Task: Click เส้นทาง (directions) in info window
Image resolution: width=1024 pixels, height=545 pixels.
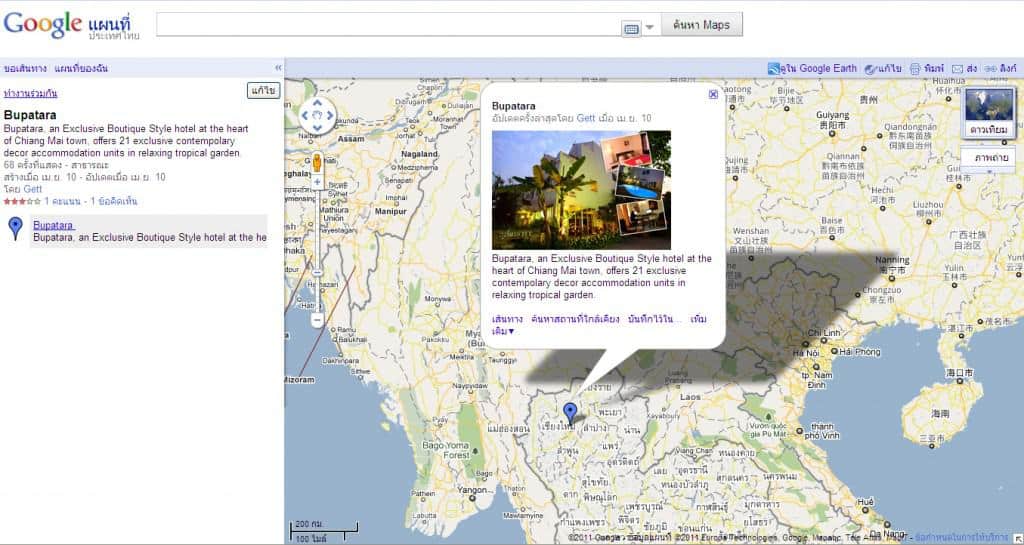Action: (507, 319)
